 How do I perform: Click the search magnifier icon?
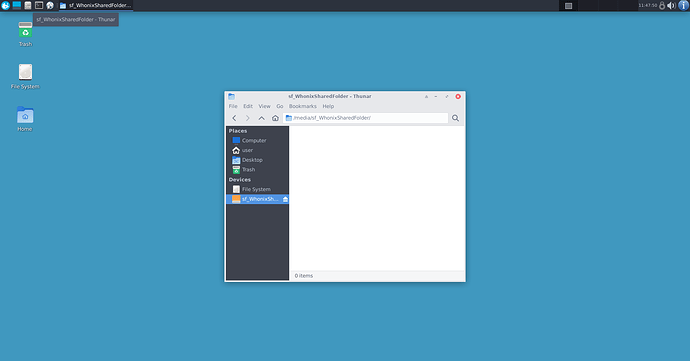click(455, 118)
